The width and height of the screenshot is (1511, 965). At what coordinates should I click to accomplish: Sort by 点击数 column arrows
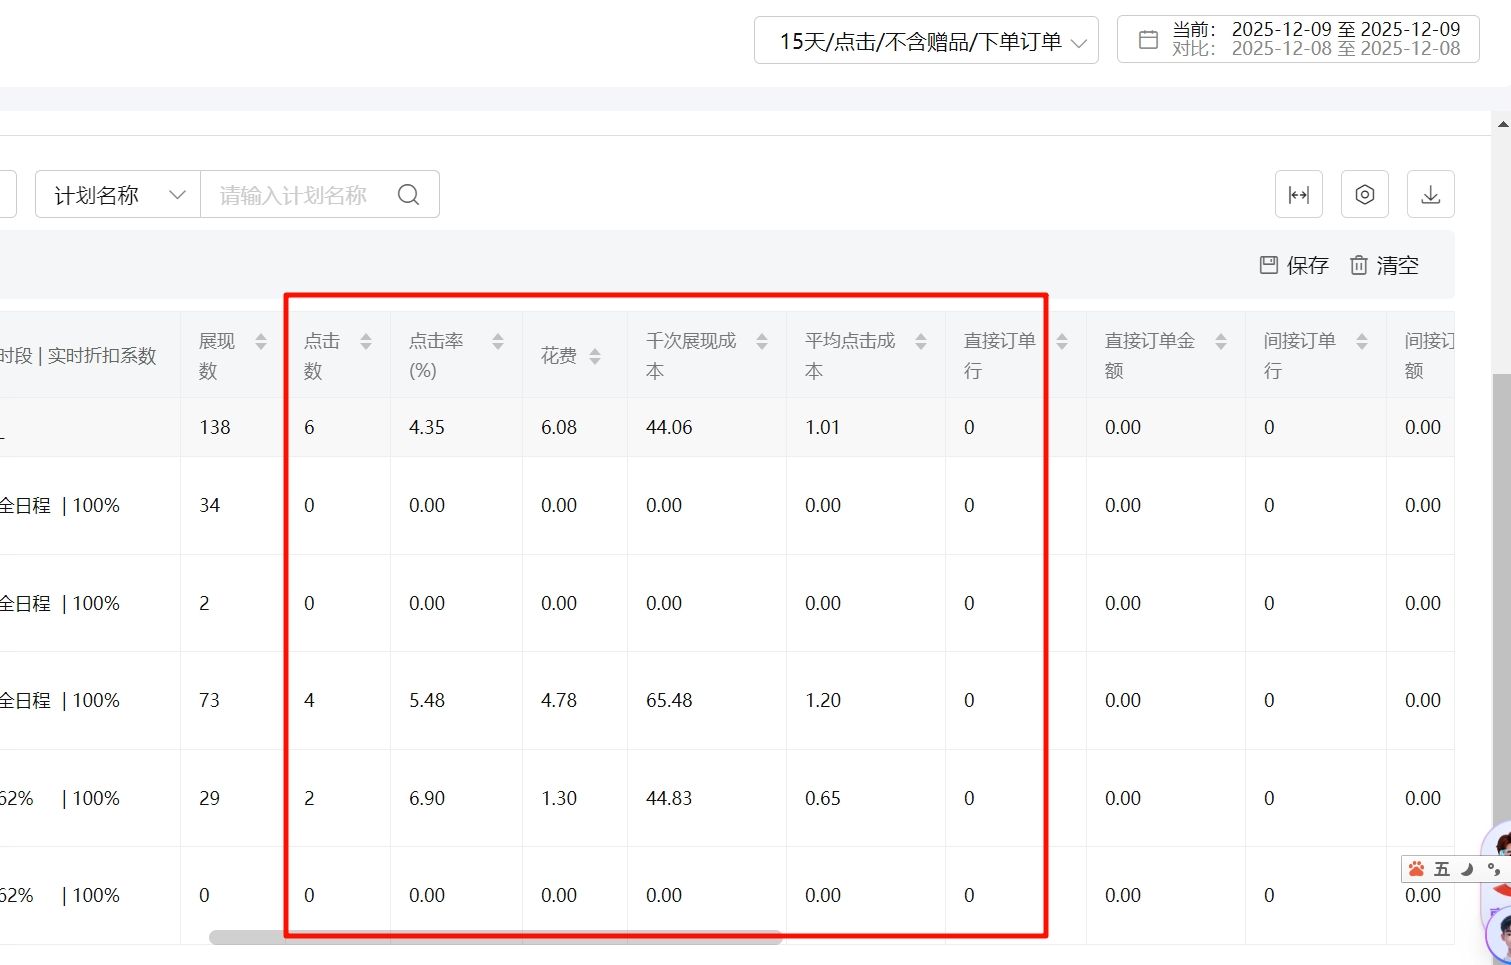pyautogui.click(x=366, y=342)
